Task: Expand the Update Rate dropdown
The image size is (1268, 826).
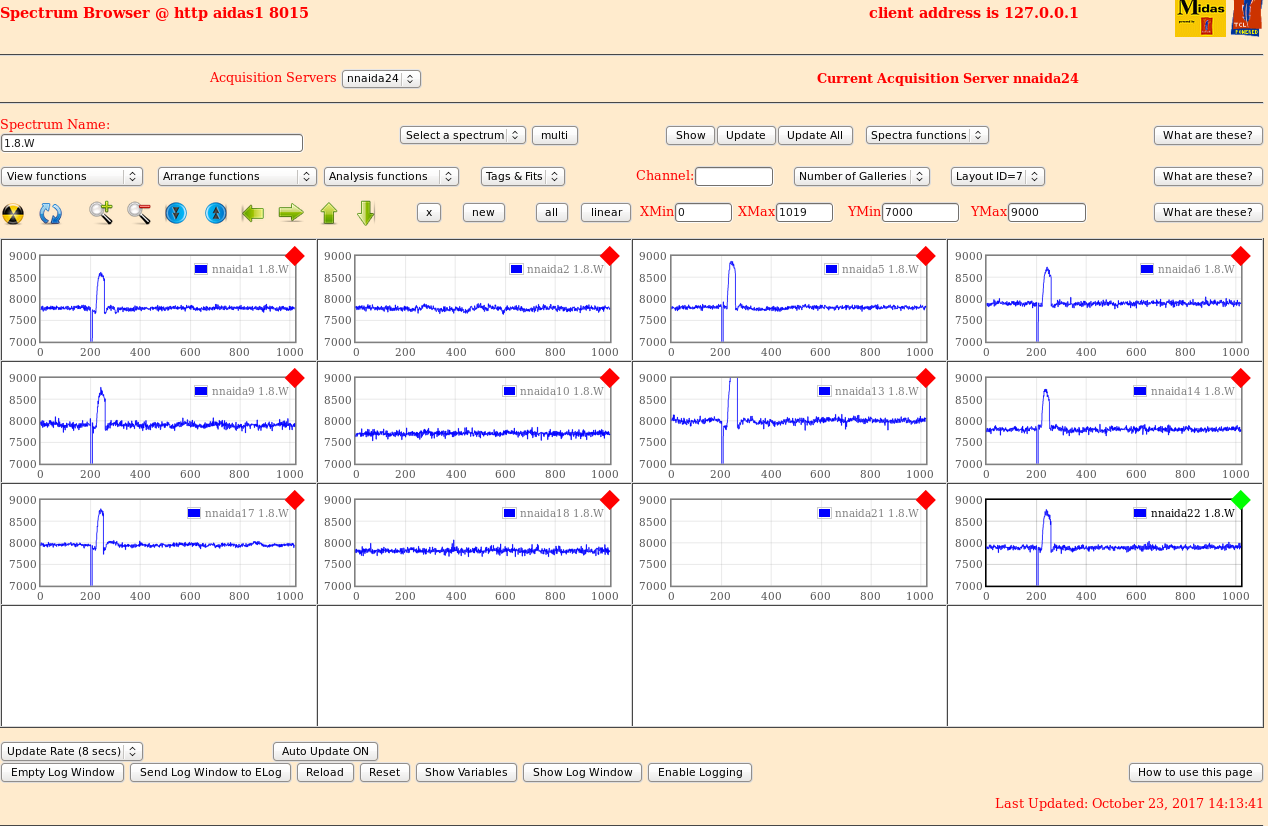Action: (72, 751)
